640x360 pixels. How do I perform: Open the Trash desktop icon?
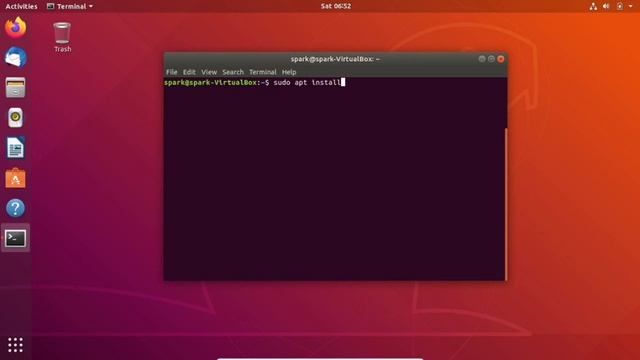tap(62, 38)
